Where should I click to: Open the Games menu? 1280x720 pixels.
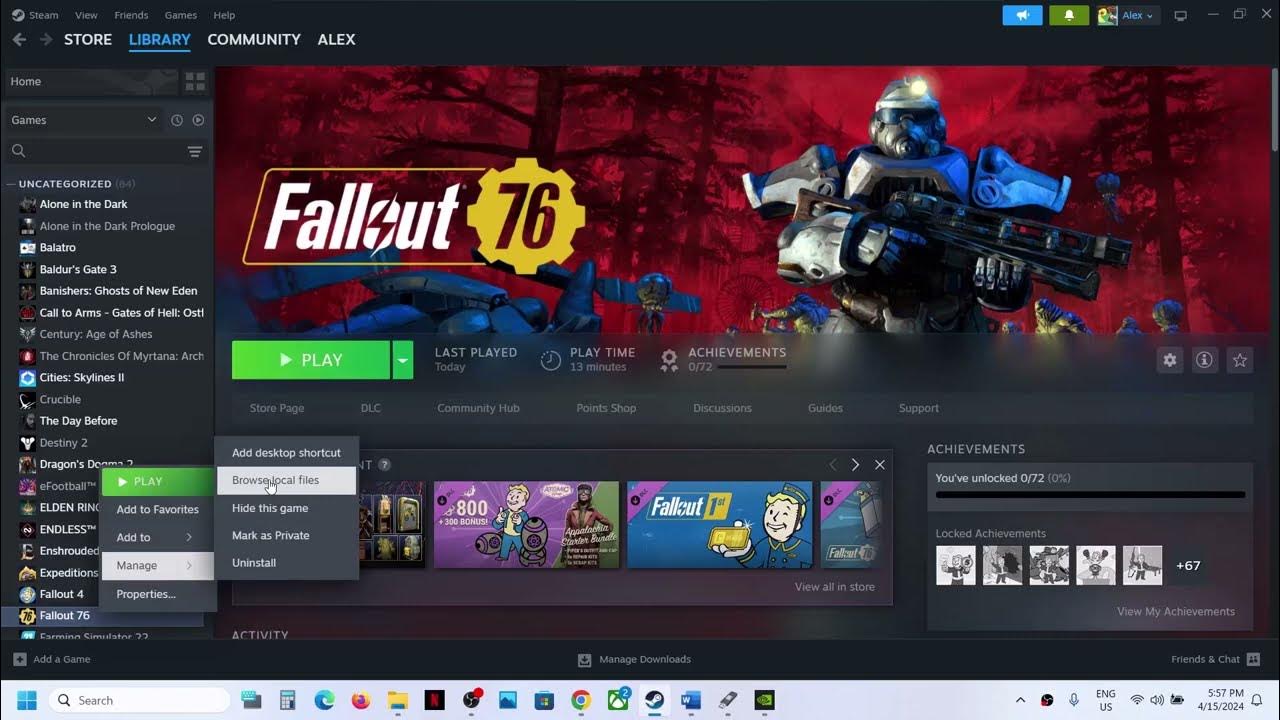pyautogui.click(x=180, y=15)
